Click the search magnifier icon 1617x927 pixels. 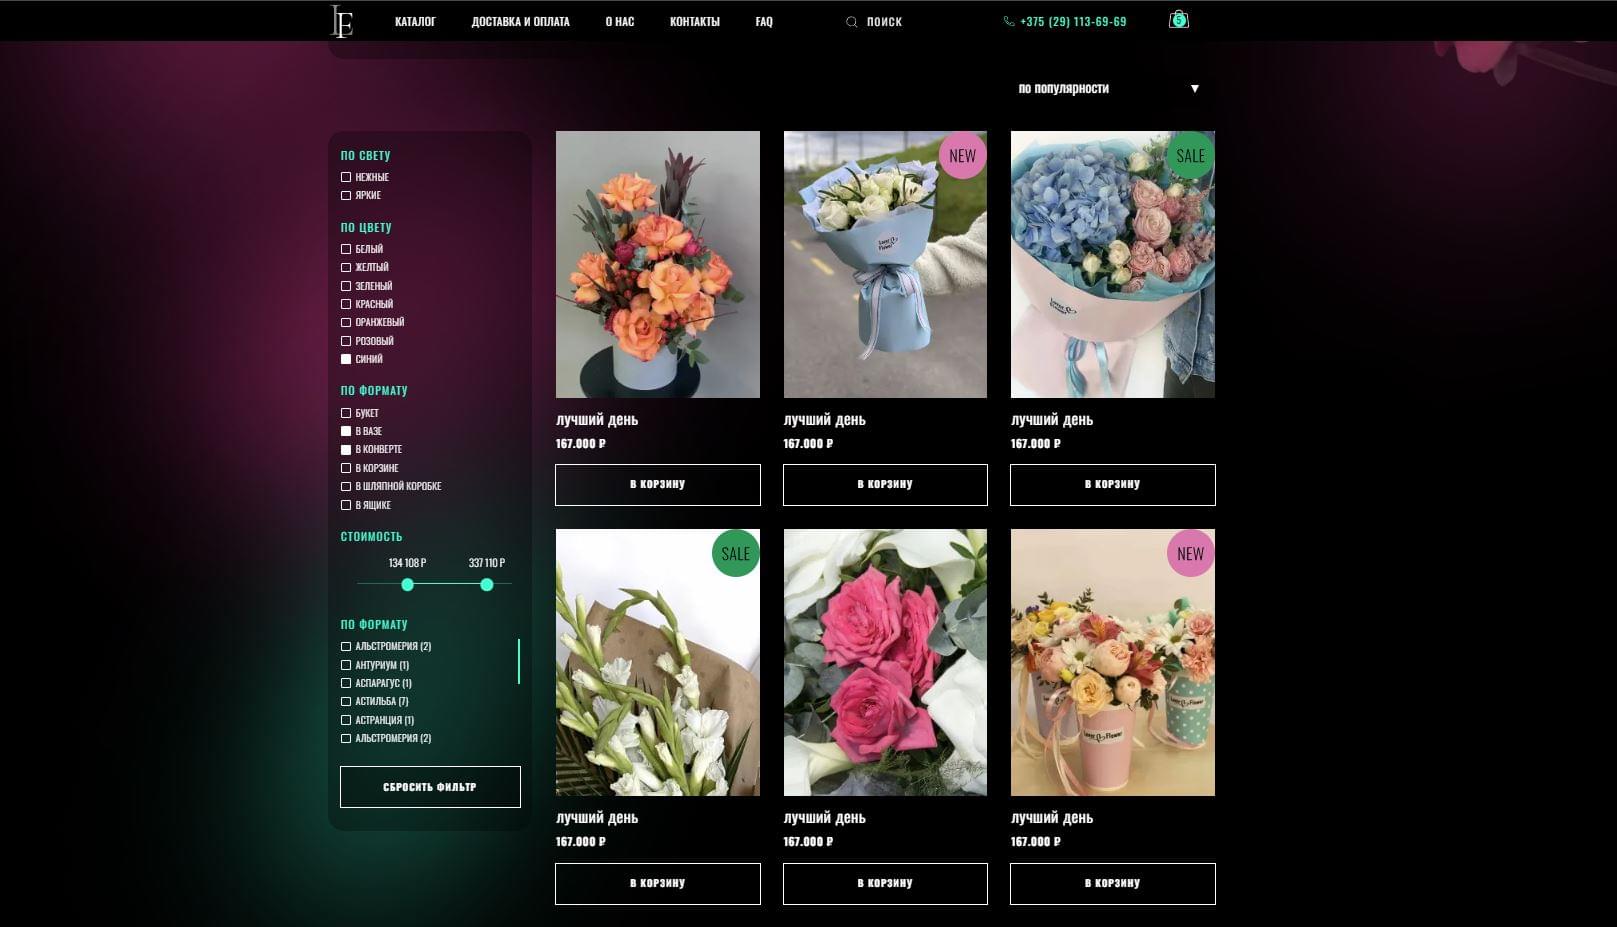[852, 22]
